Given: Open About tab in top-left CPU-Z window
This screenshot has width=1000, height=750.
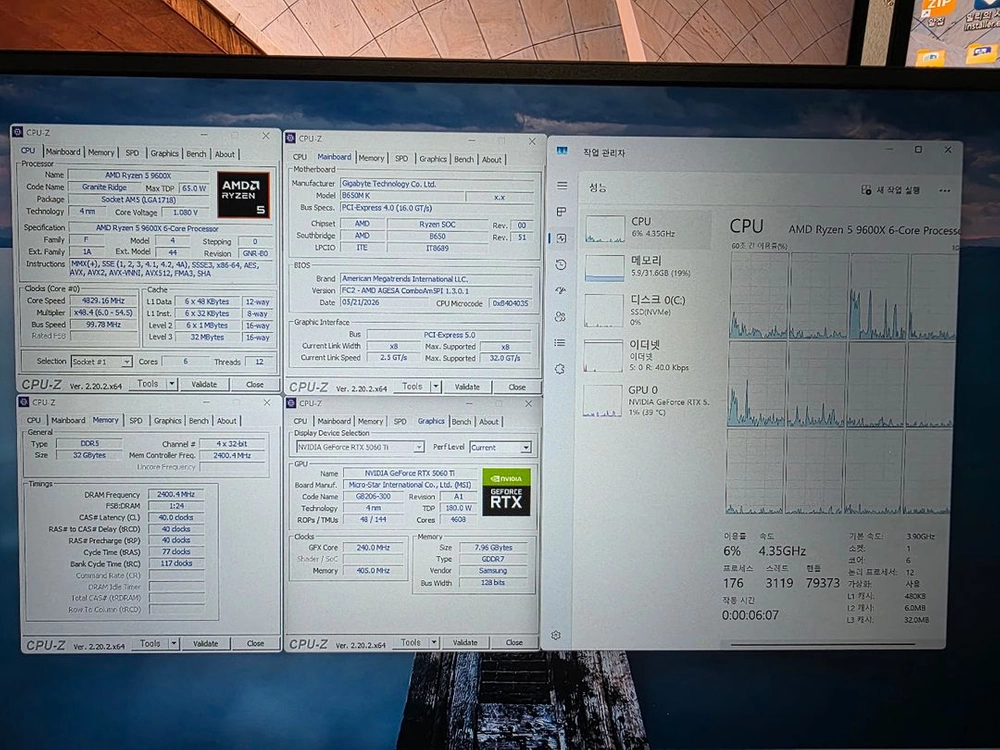Looking at the screenshot, I should coord(224,154).
